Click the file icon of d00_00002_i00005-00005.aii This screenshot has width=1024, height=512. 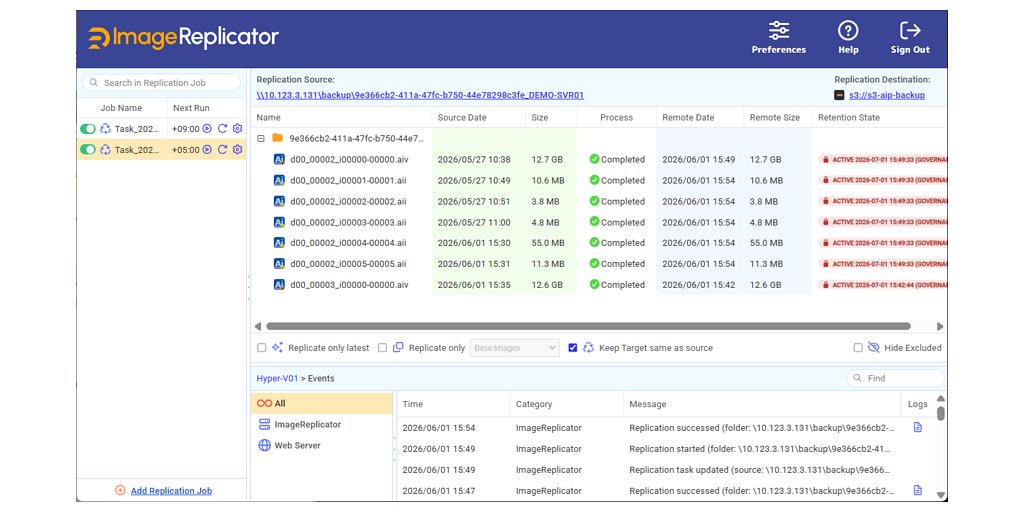280,264
